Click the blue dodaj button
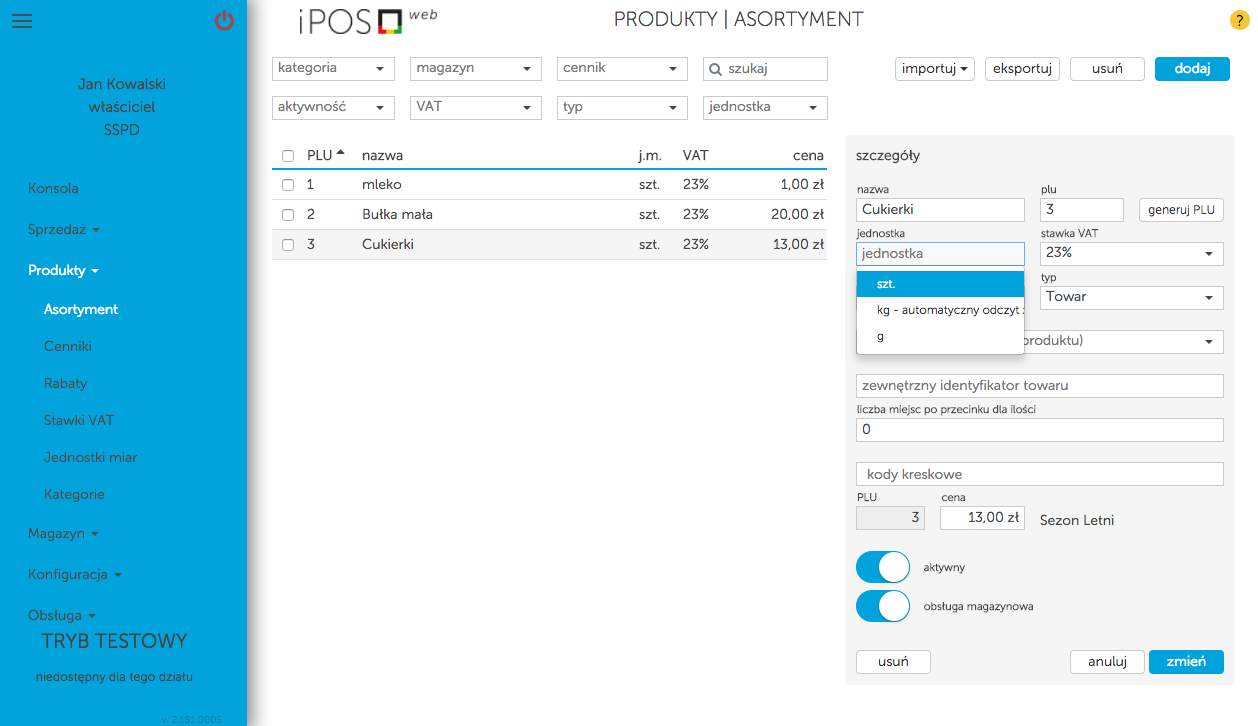The width and height of the screenshot is (1258, 726). [1191, 68]
